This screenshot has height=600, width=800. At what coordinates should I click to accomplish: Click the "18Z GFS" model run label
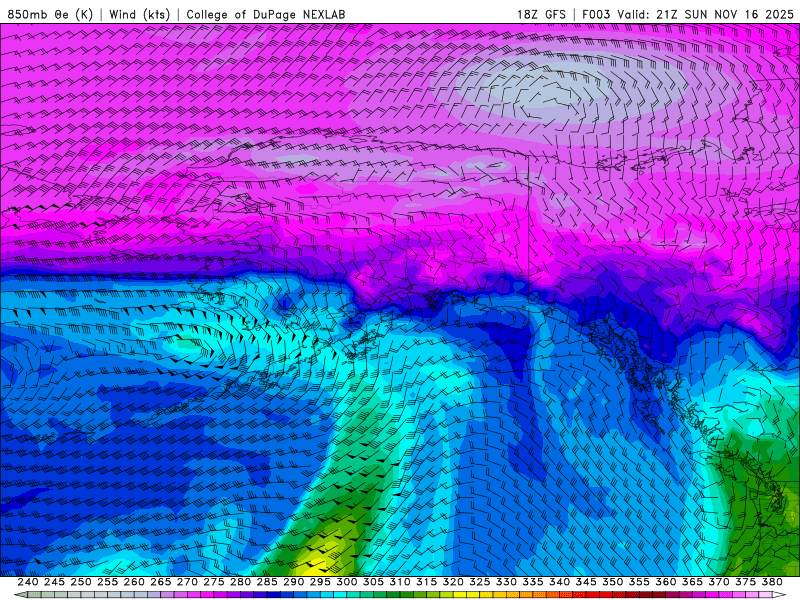pos(541,14)
